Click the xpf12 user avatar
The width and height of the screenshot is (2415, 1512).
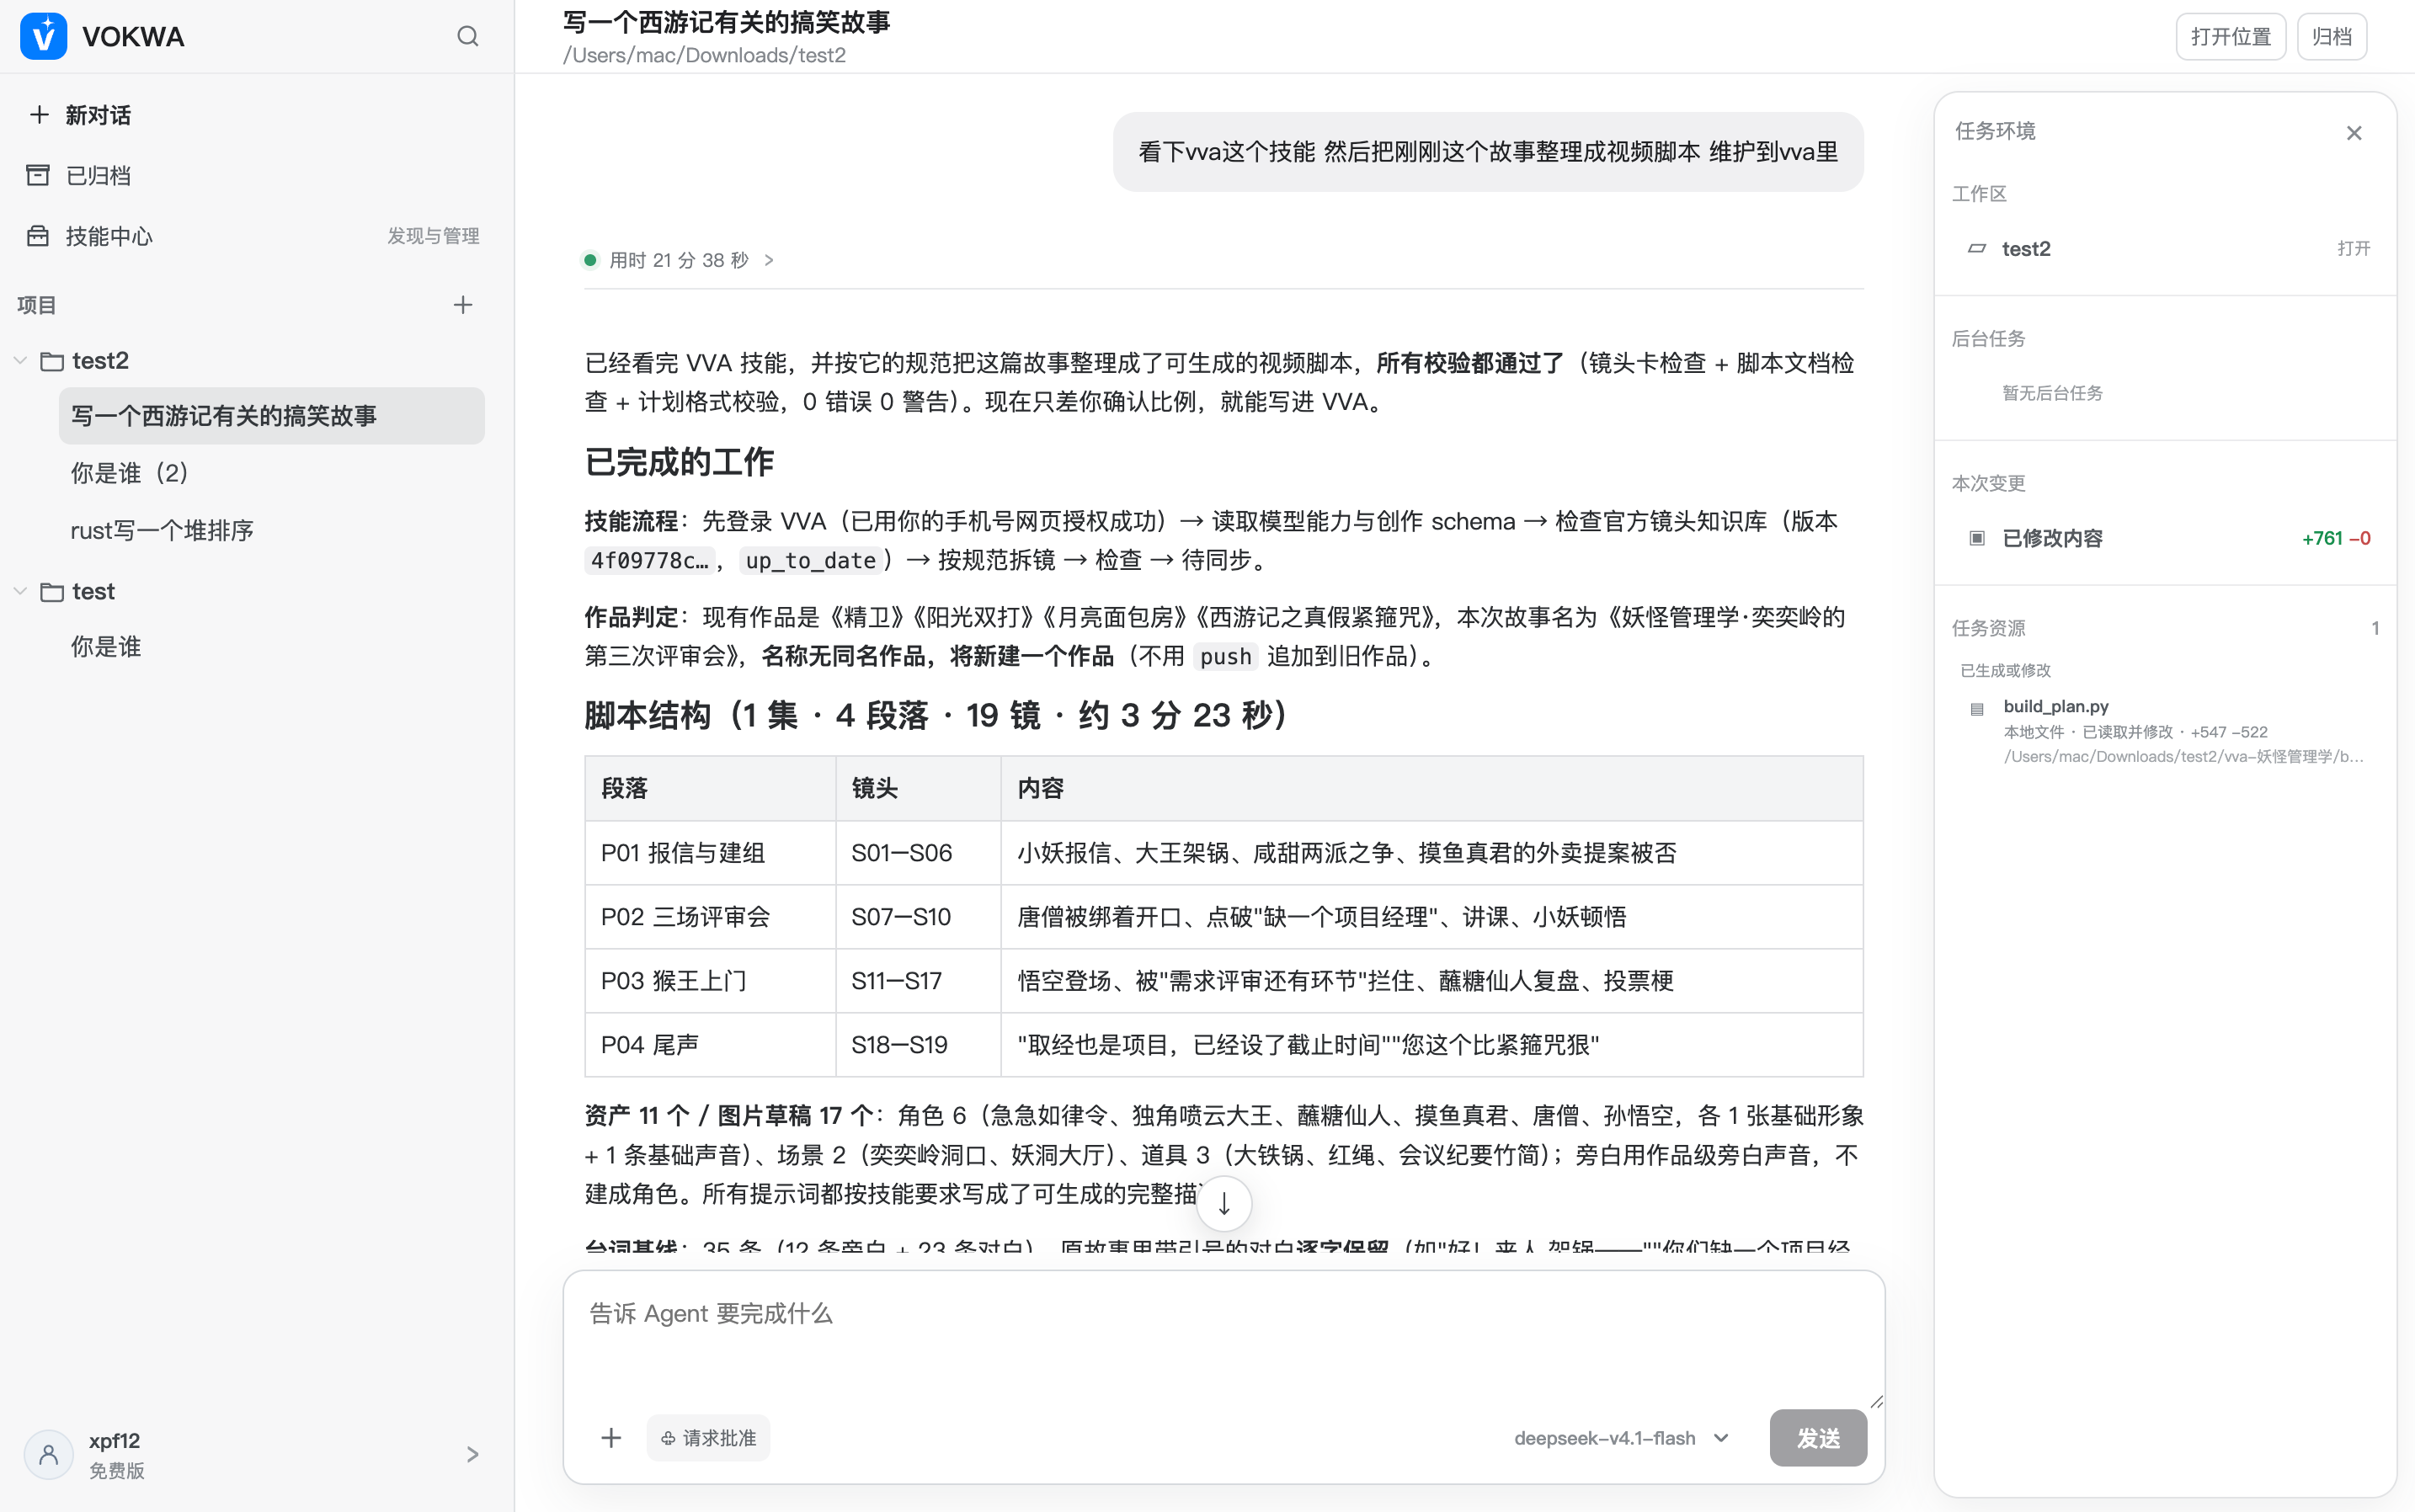tap(48, 1454)
